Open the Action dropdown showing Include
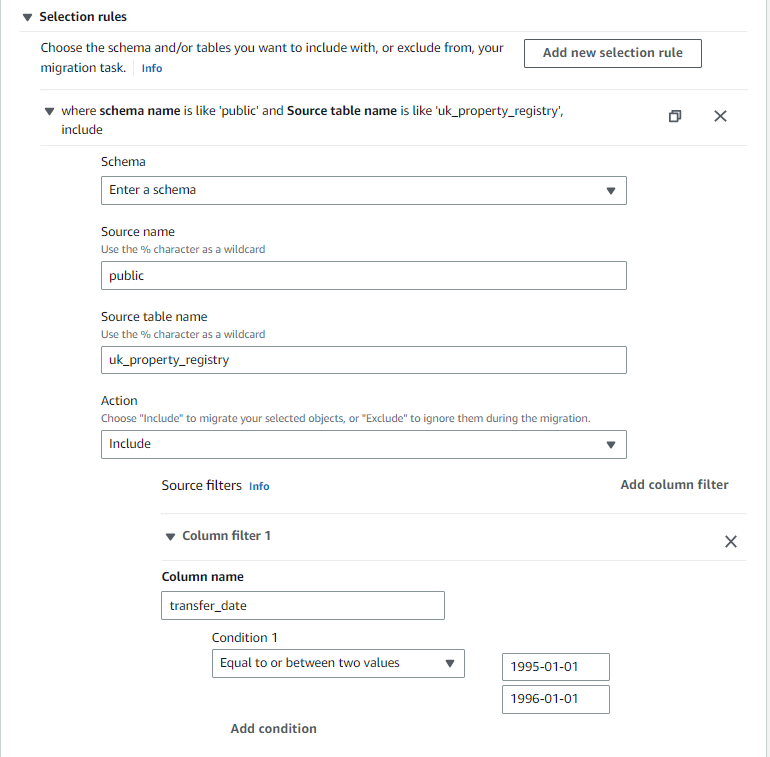 tap(363, 444)
